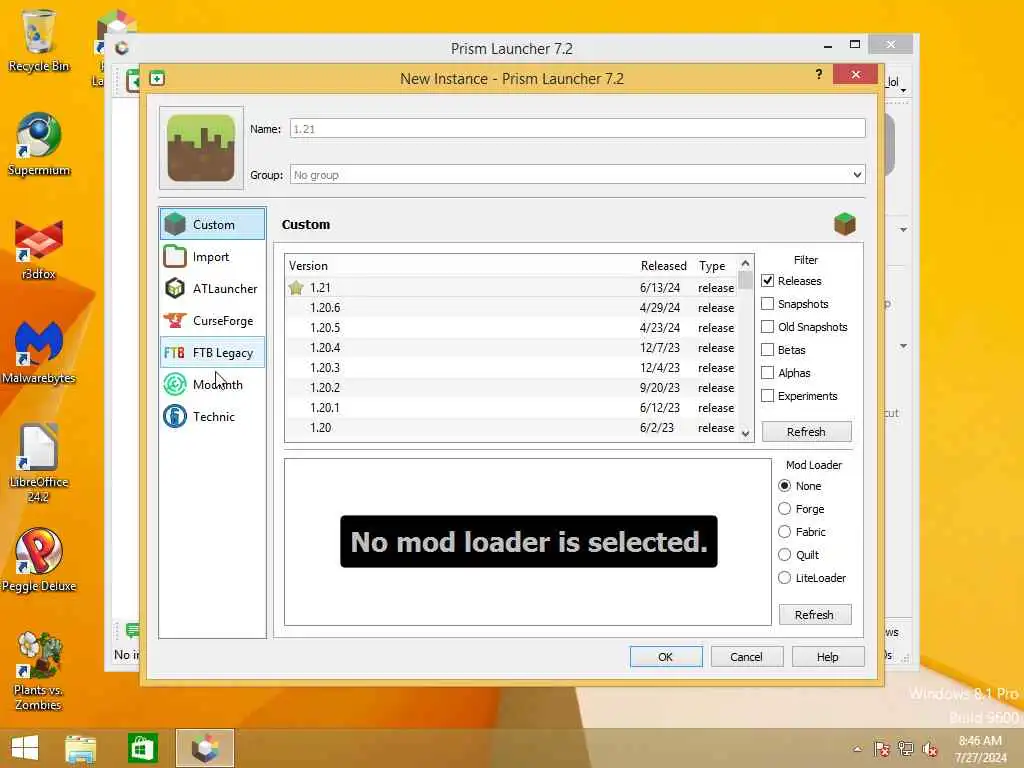This screenshot has width=1024, height=768.
Task: Select the Forge mod loader
Action: pyautogui.click(x=784, y=509)
